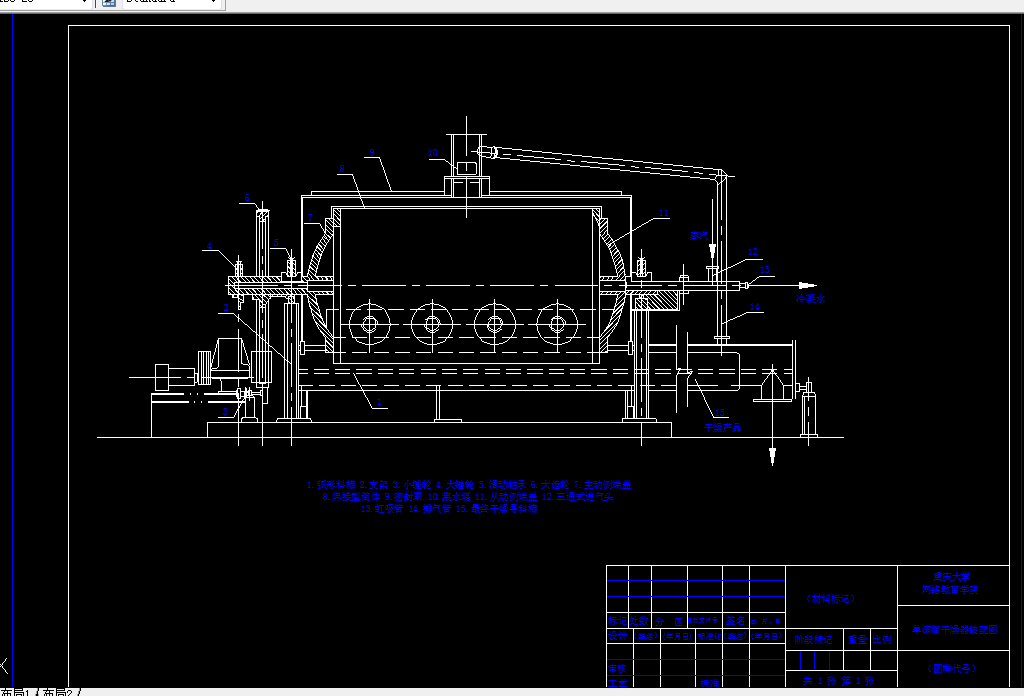Select callout number 6 on the drawing
The image size is (1024, 696).
click(x=247, y=198)
